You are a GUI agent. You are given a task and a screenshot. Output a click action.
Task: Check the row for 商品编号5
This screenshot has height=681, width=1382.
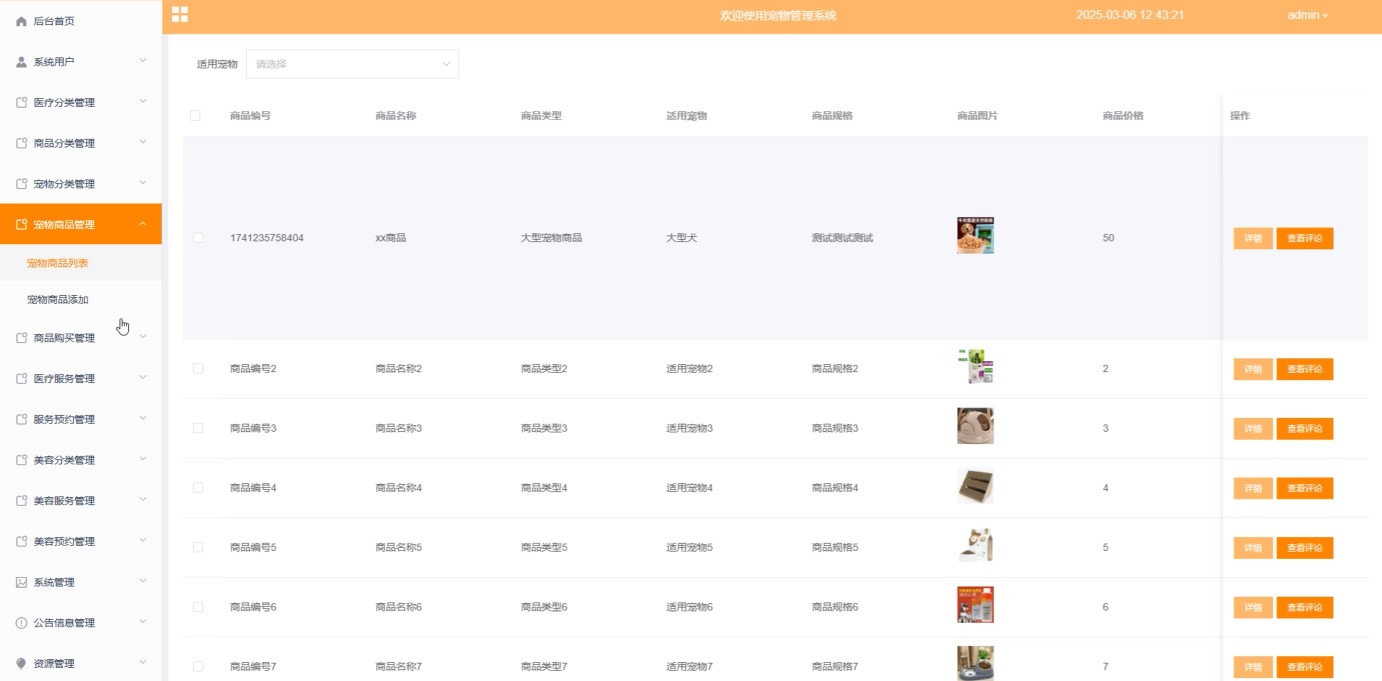198,547
